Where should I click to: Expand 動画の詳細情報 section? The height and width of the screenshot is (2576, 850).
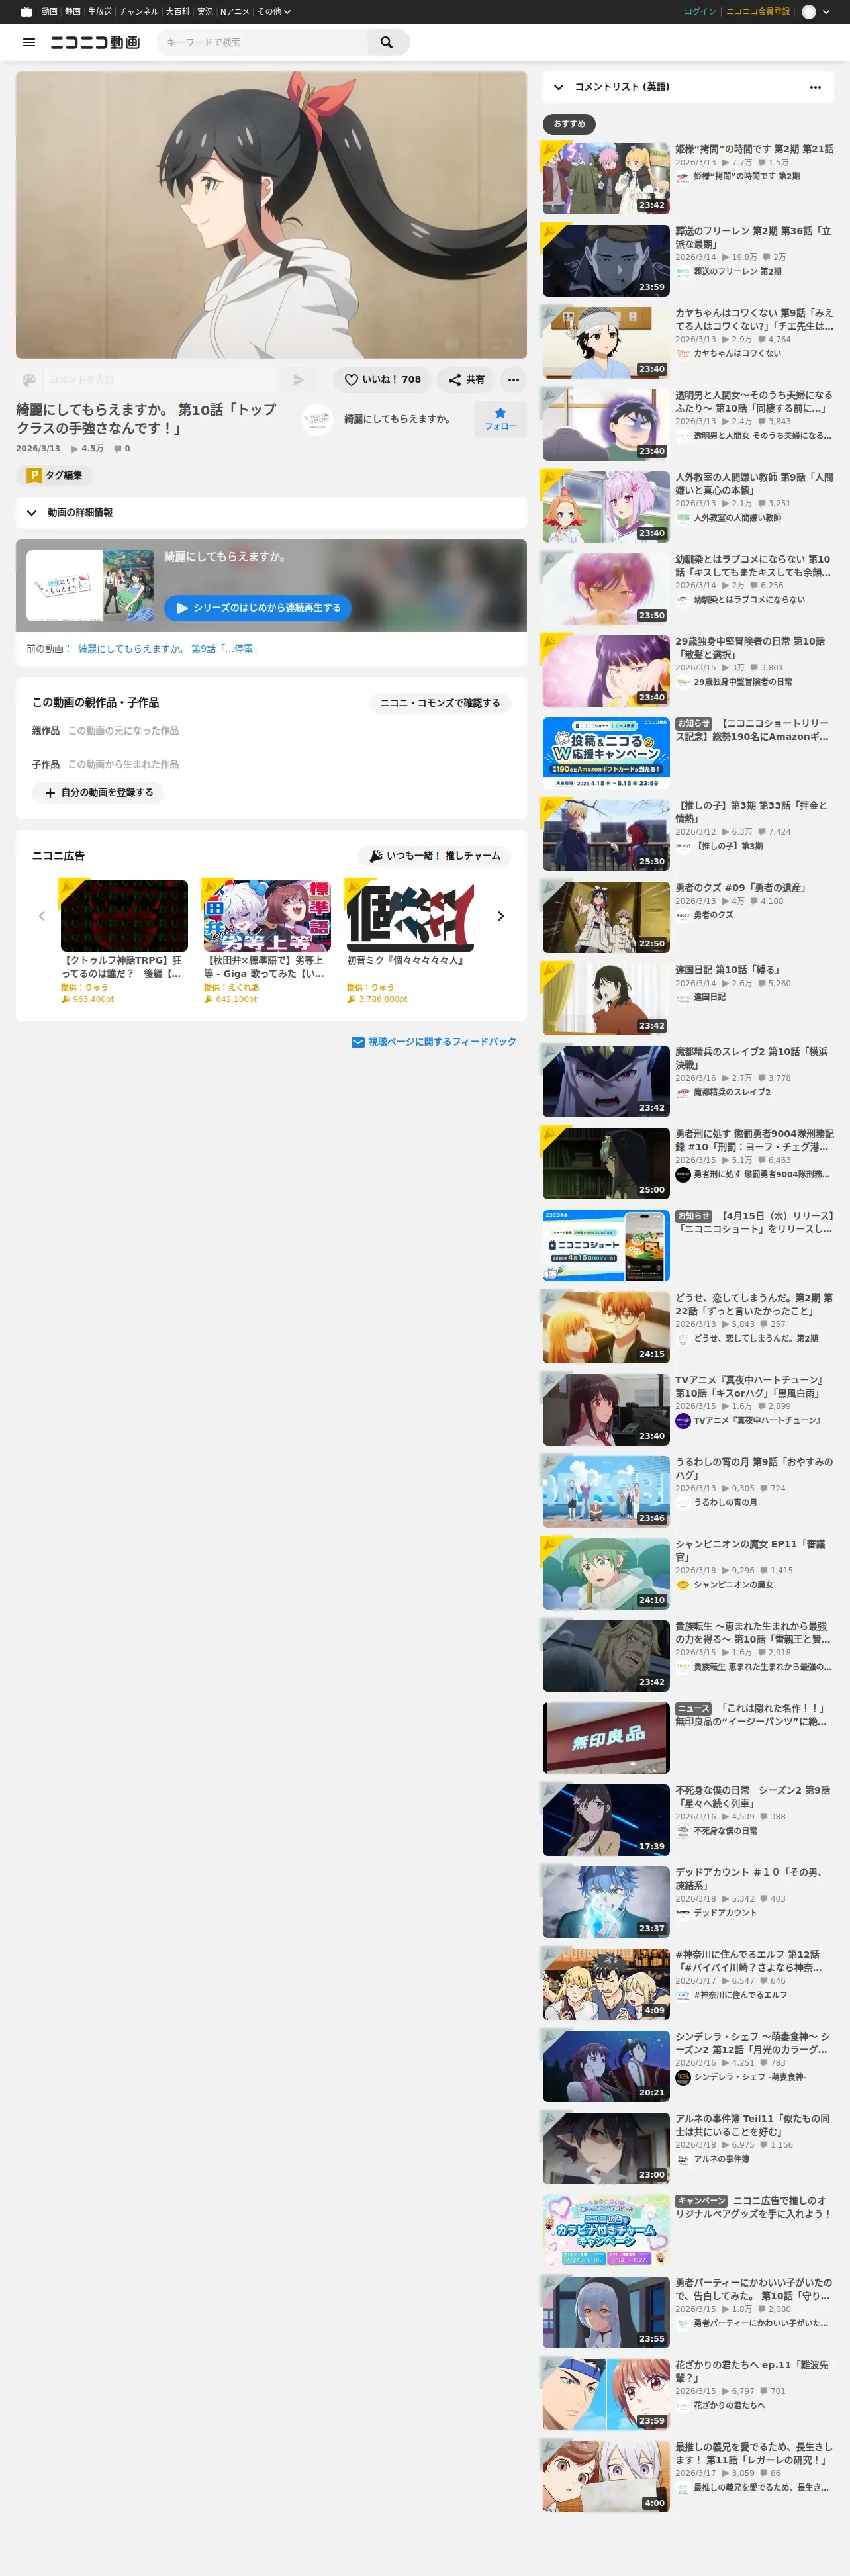271,513
